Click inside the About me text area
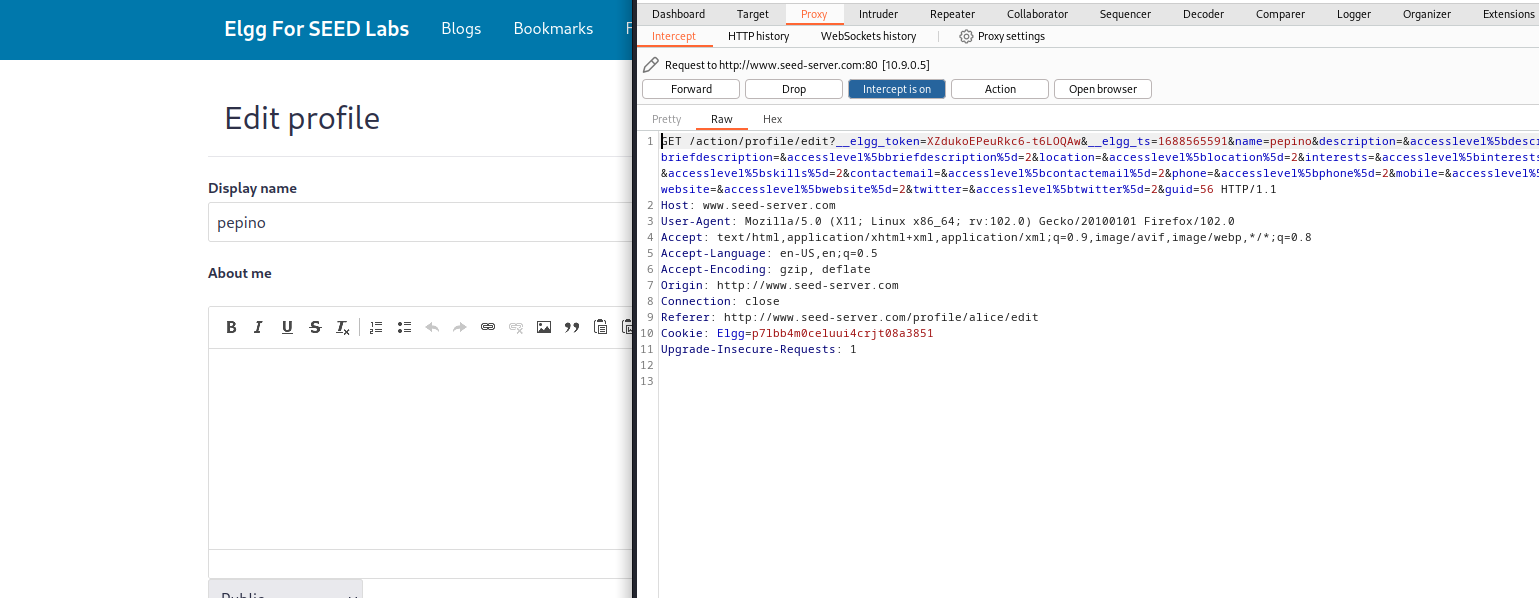Viewport: 1539px width, 598px height. coord(421,448)
